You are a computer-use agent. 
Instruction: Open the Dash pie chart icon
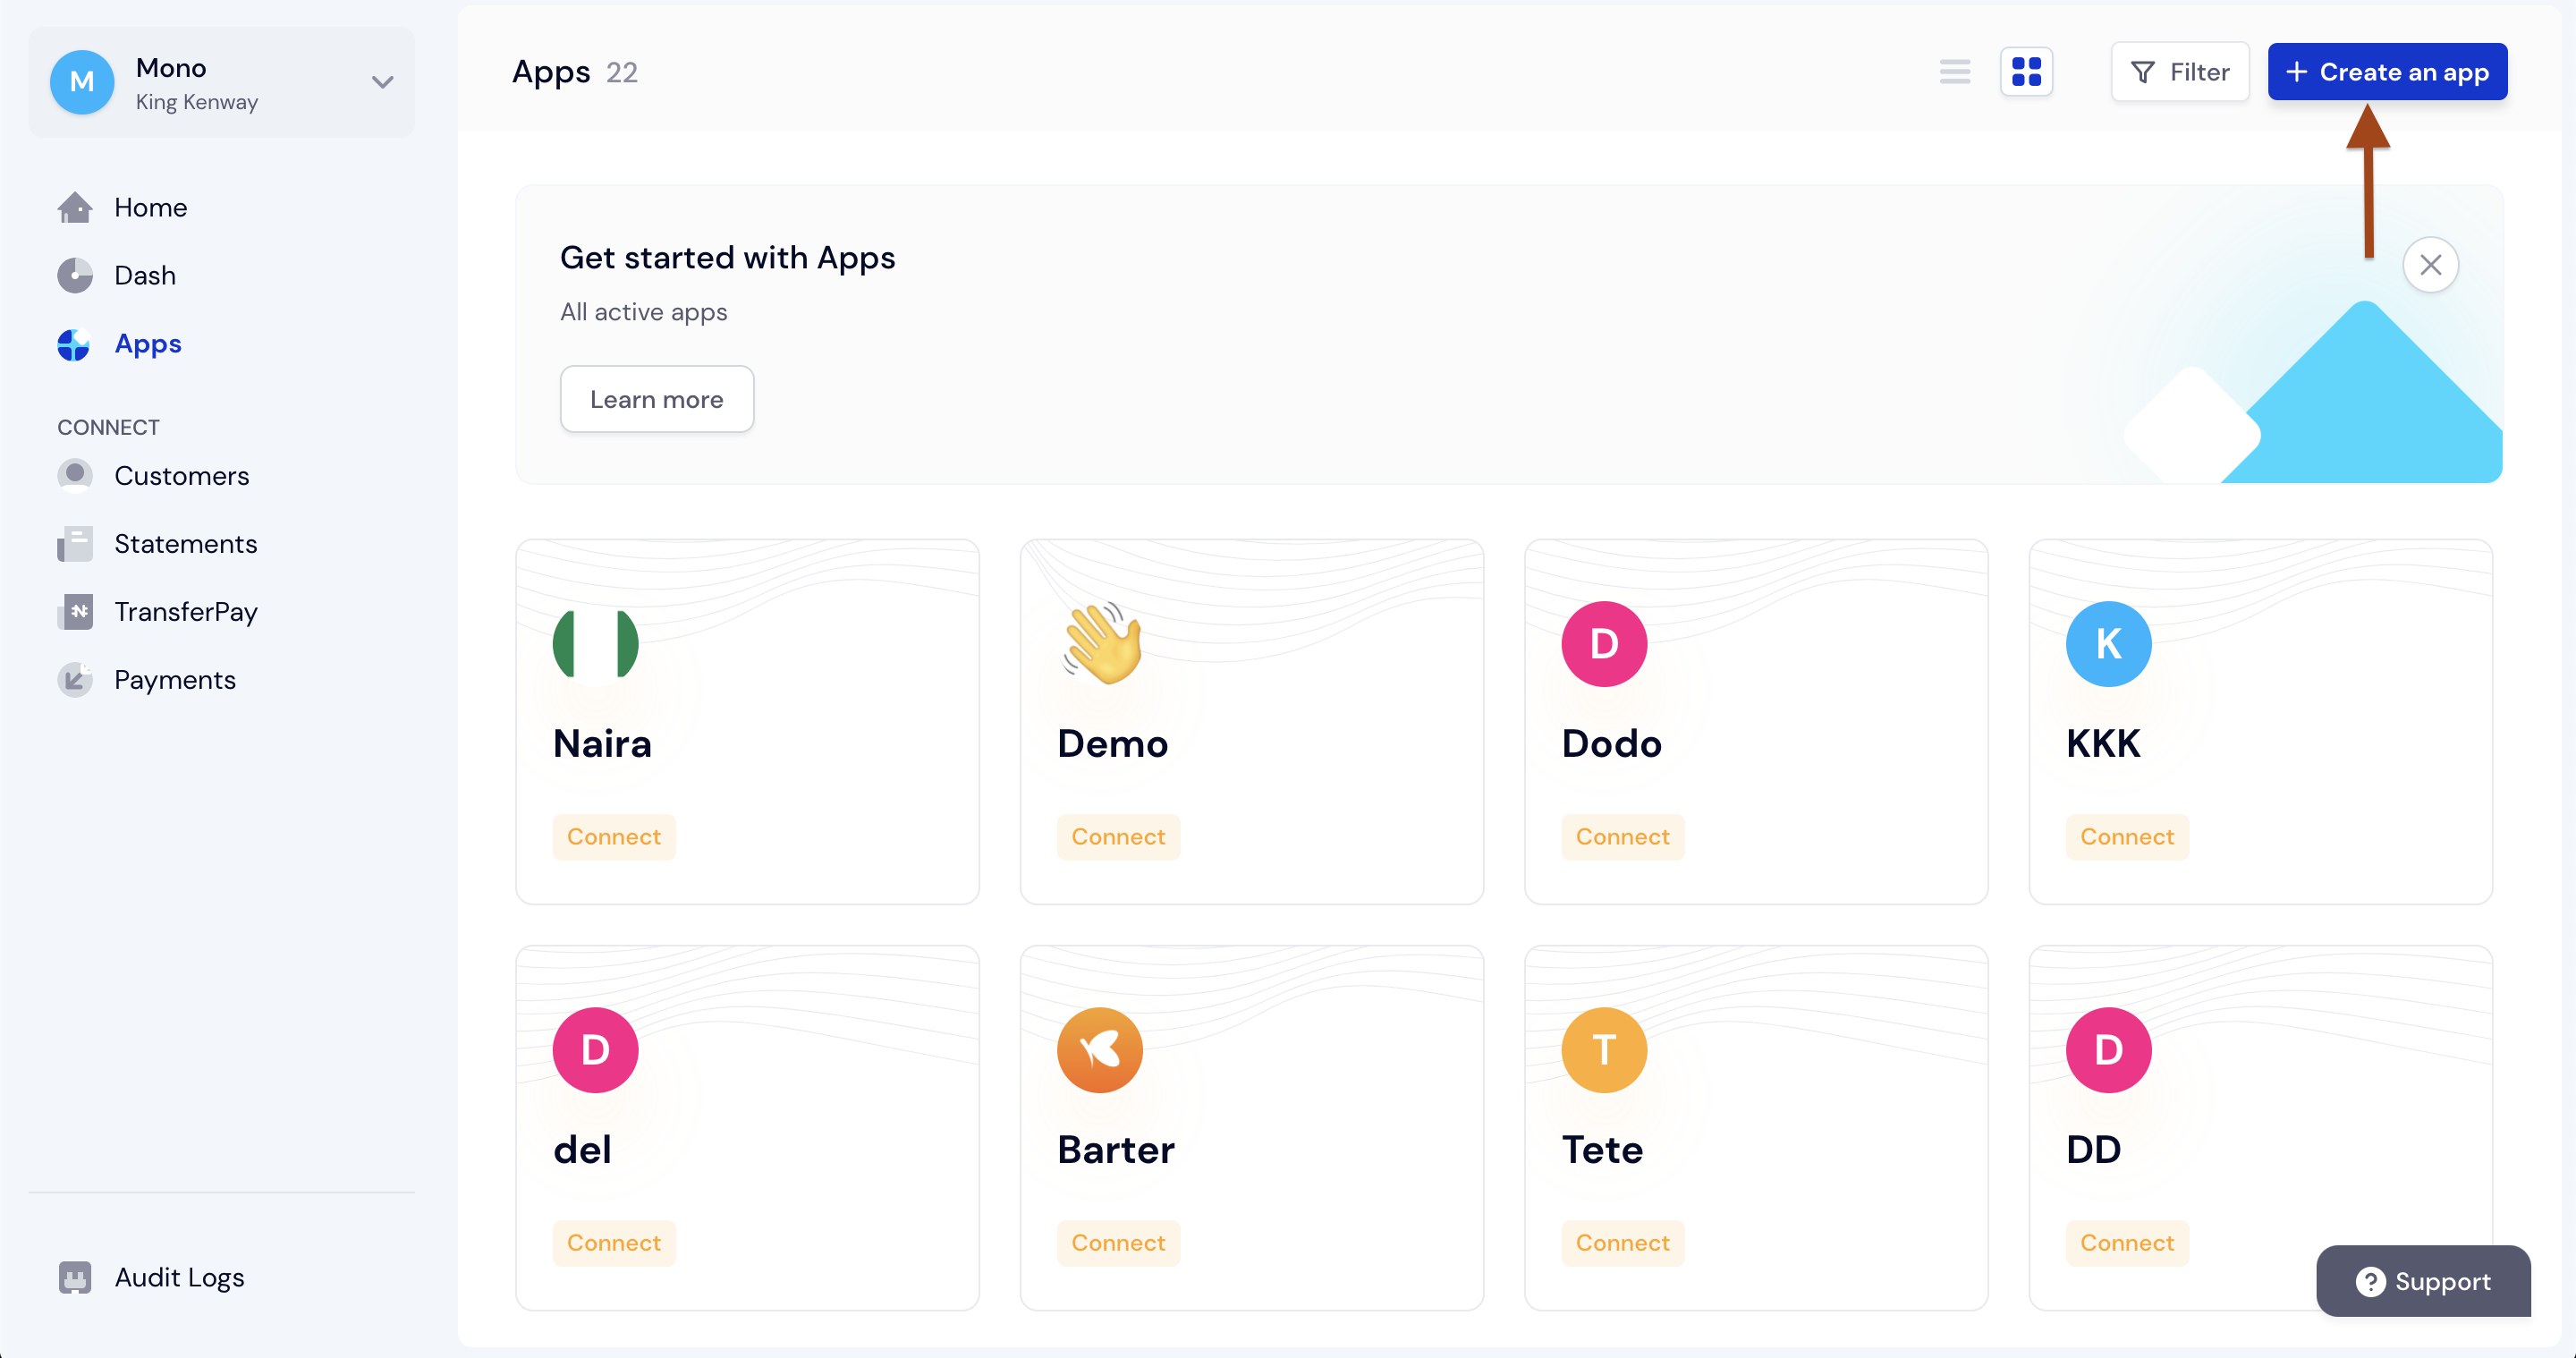tap(75, 275)
